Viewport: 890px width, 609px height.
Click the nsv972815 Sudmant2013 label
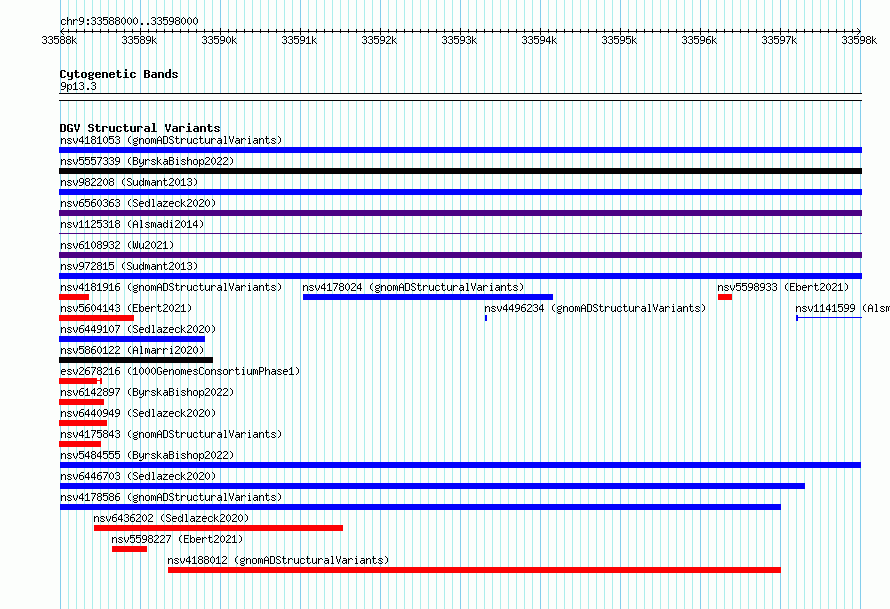129,266
